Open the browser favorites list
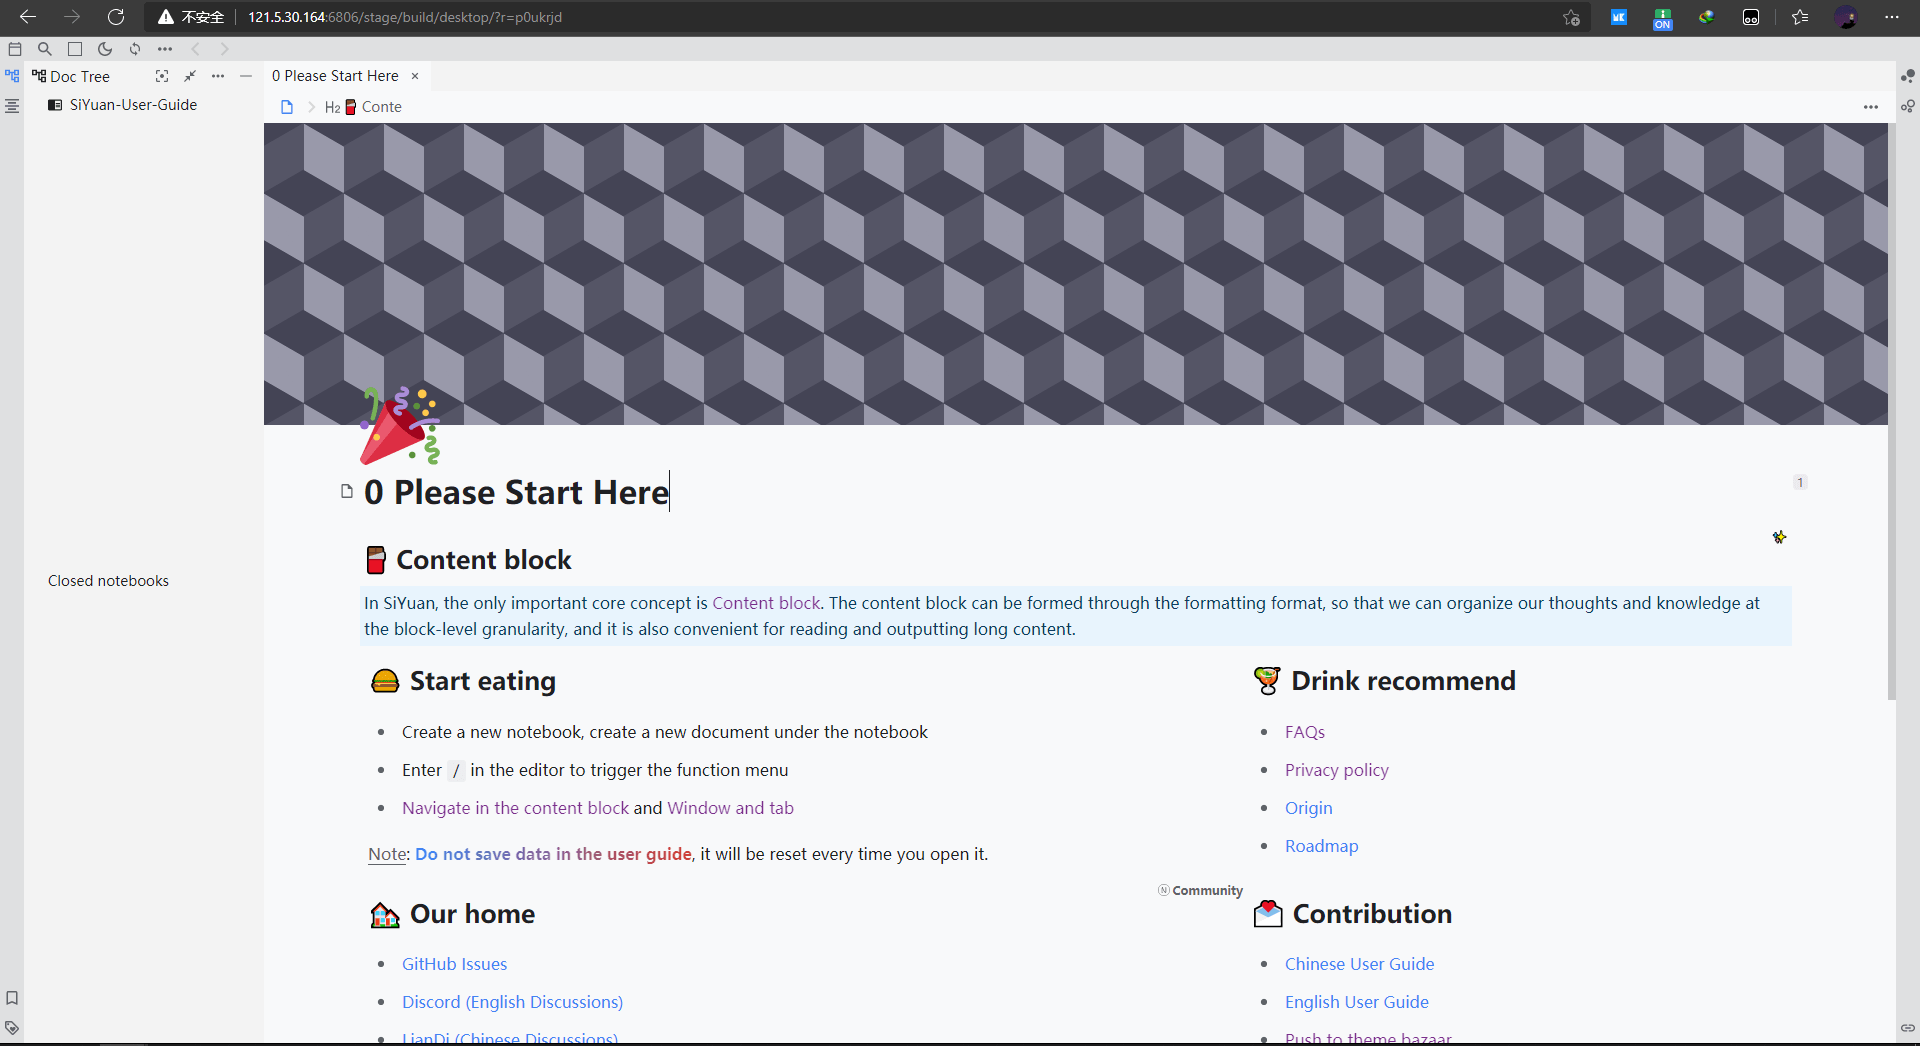The height and width of the screenshot is (1046, 1920). point(1800,17)
